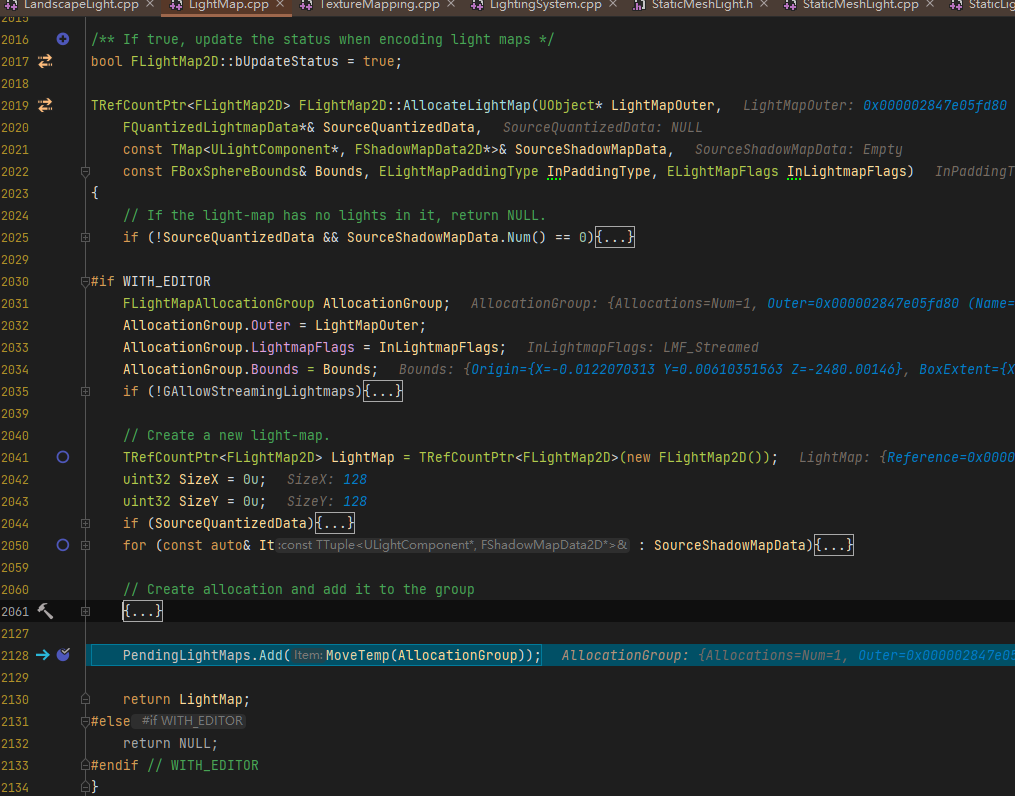
Task: Expand the folded {...} after SourceShadowMapData.Num() == 0
Action: pyautogui.click(x=615, y=237)
